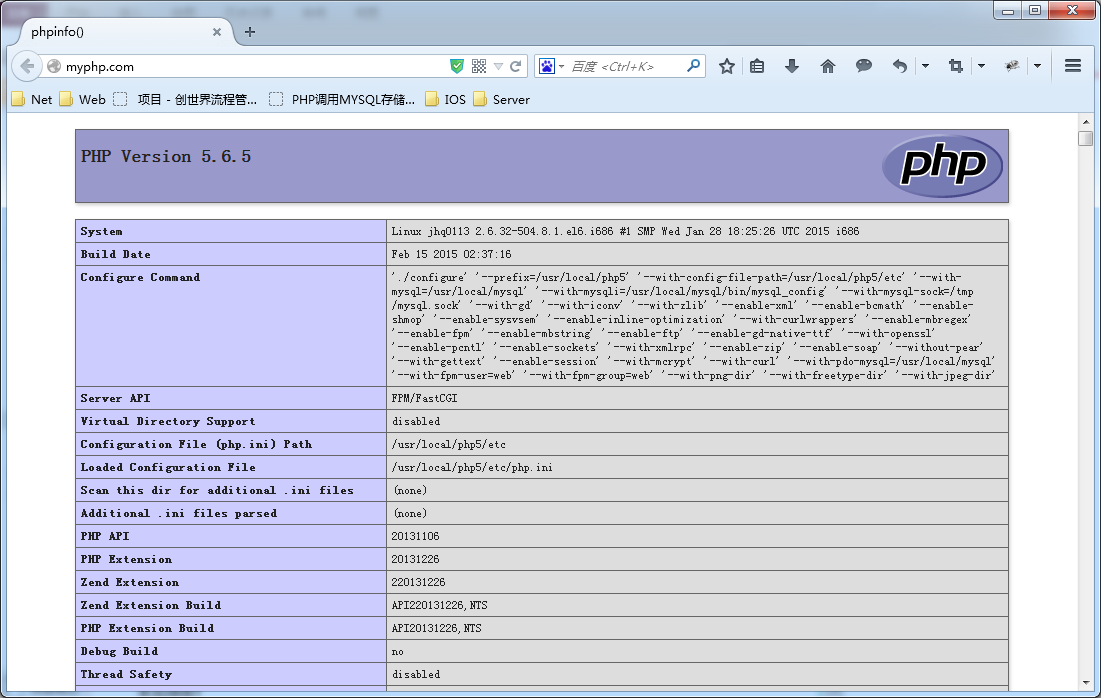Screen dimensions: 1101x698
Task: Open the bookmarks list icon
Action: 756,65
